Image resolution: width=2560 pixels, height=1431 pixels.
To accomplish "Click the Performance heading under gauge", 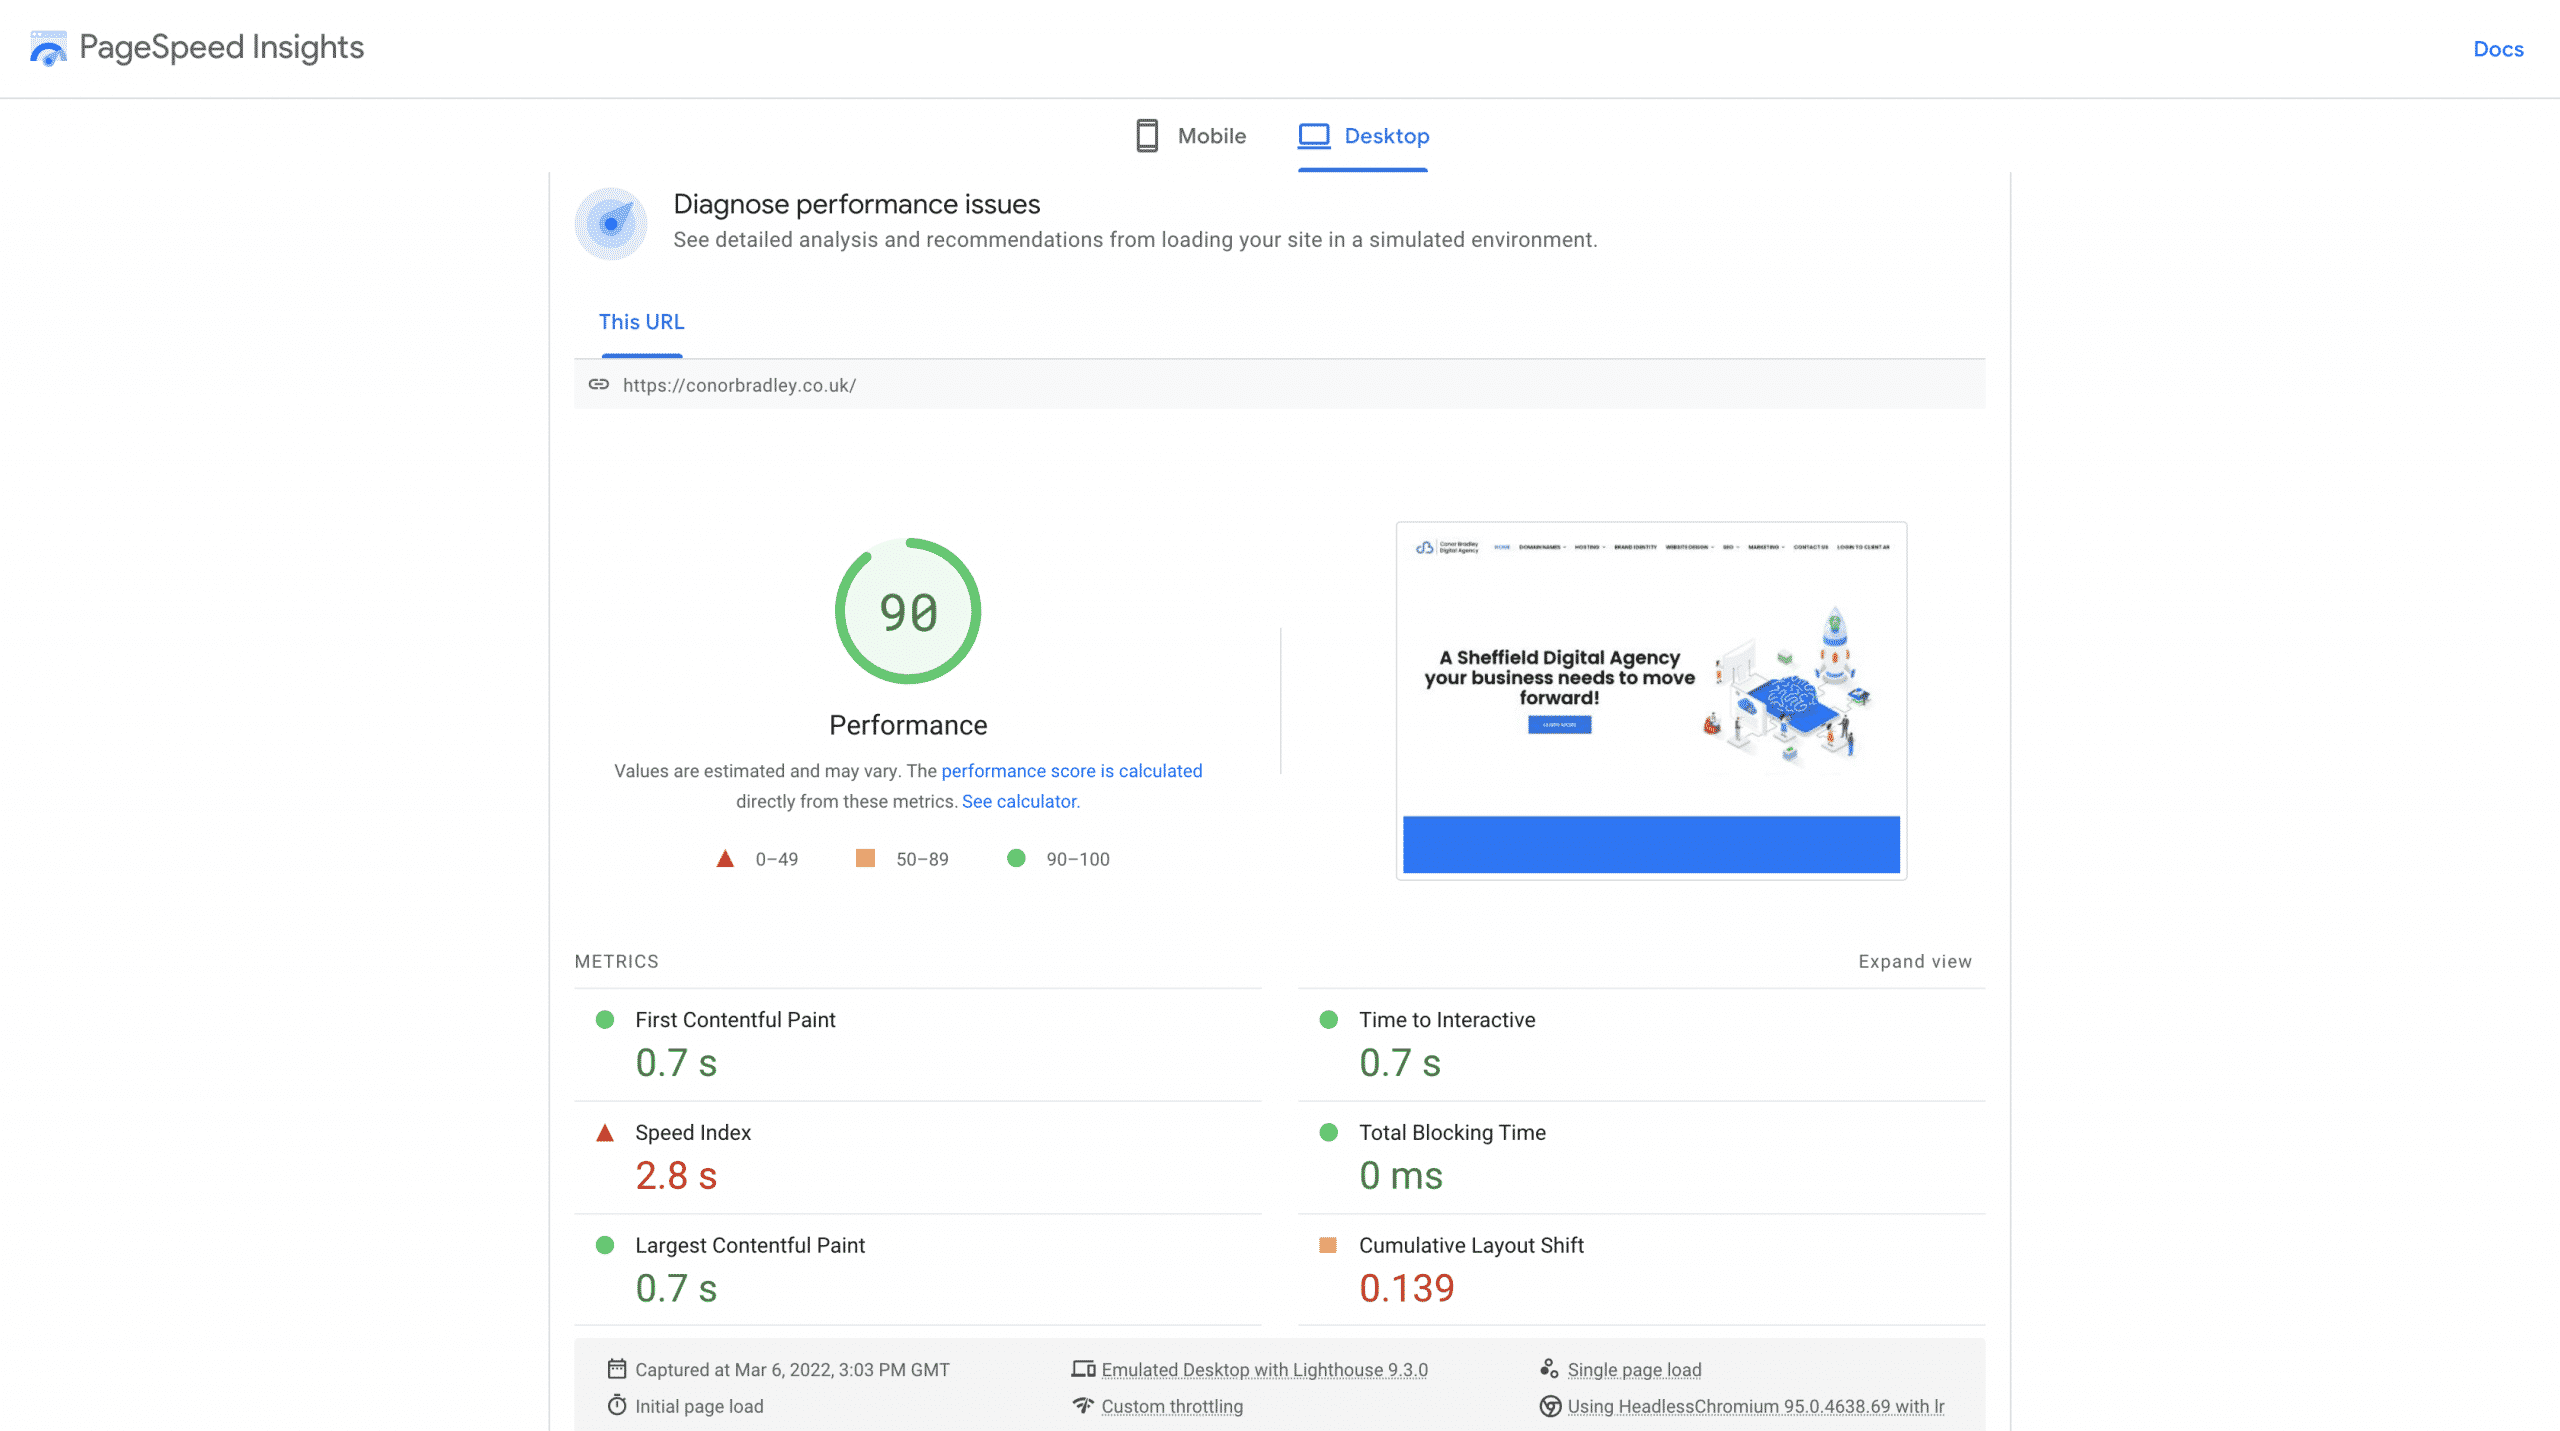I will point(908,725).
